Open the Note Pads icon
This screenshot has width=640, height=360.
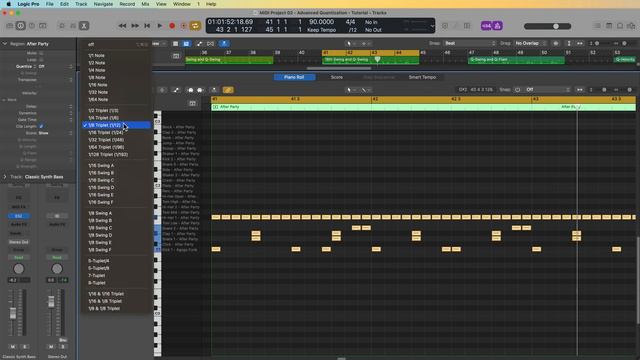click(x=609, y=26)
